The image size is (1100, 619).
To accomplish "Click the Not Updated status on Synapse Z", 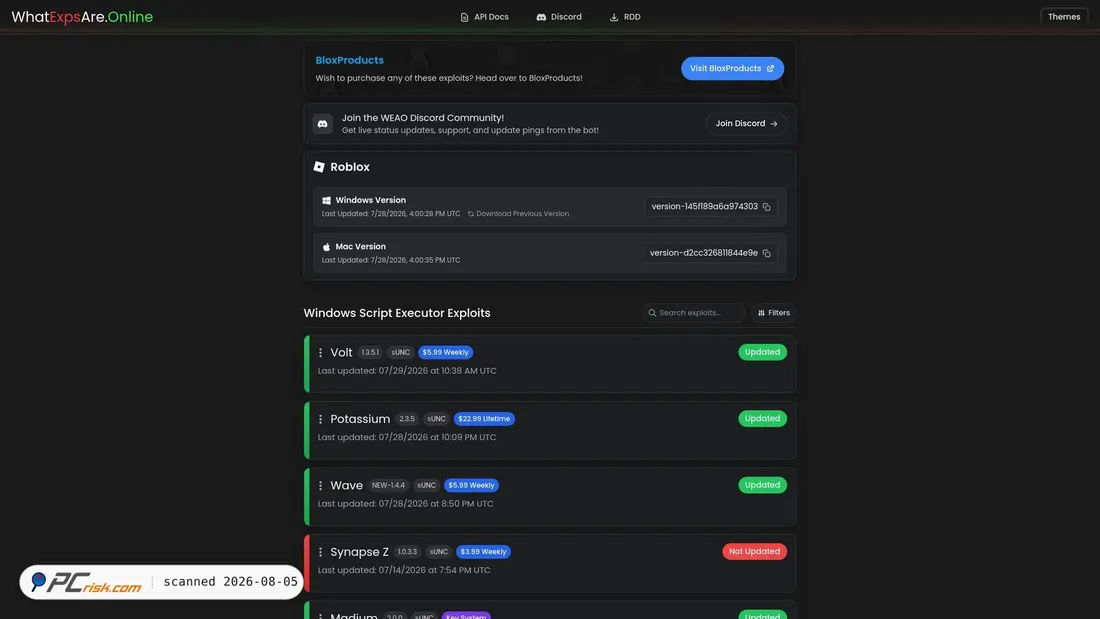I will [754, 552].
